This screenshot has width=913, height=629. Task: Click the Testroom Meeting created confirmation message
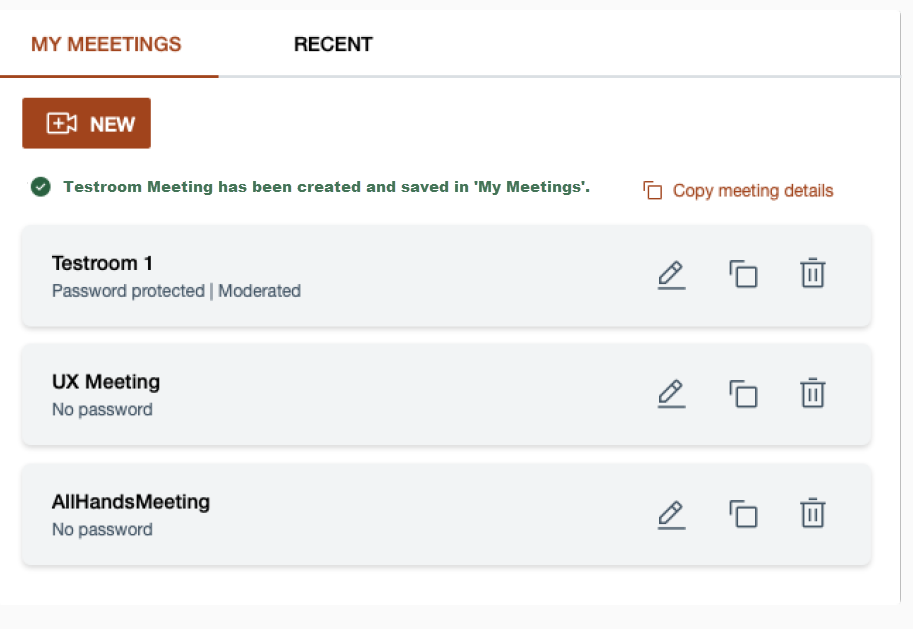pos(326,186)
